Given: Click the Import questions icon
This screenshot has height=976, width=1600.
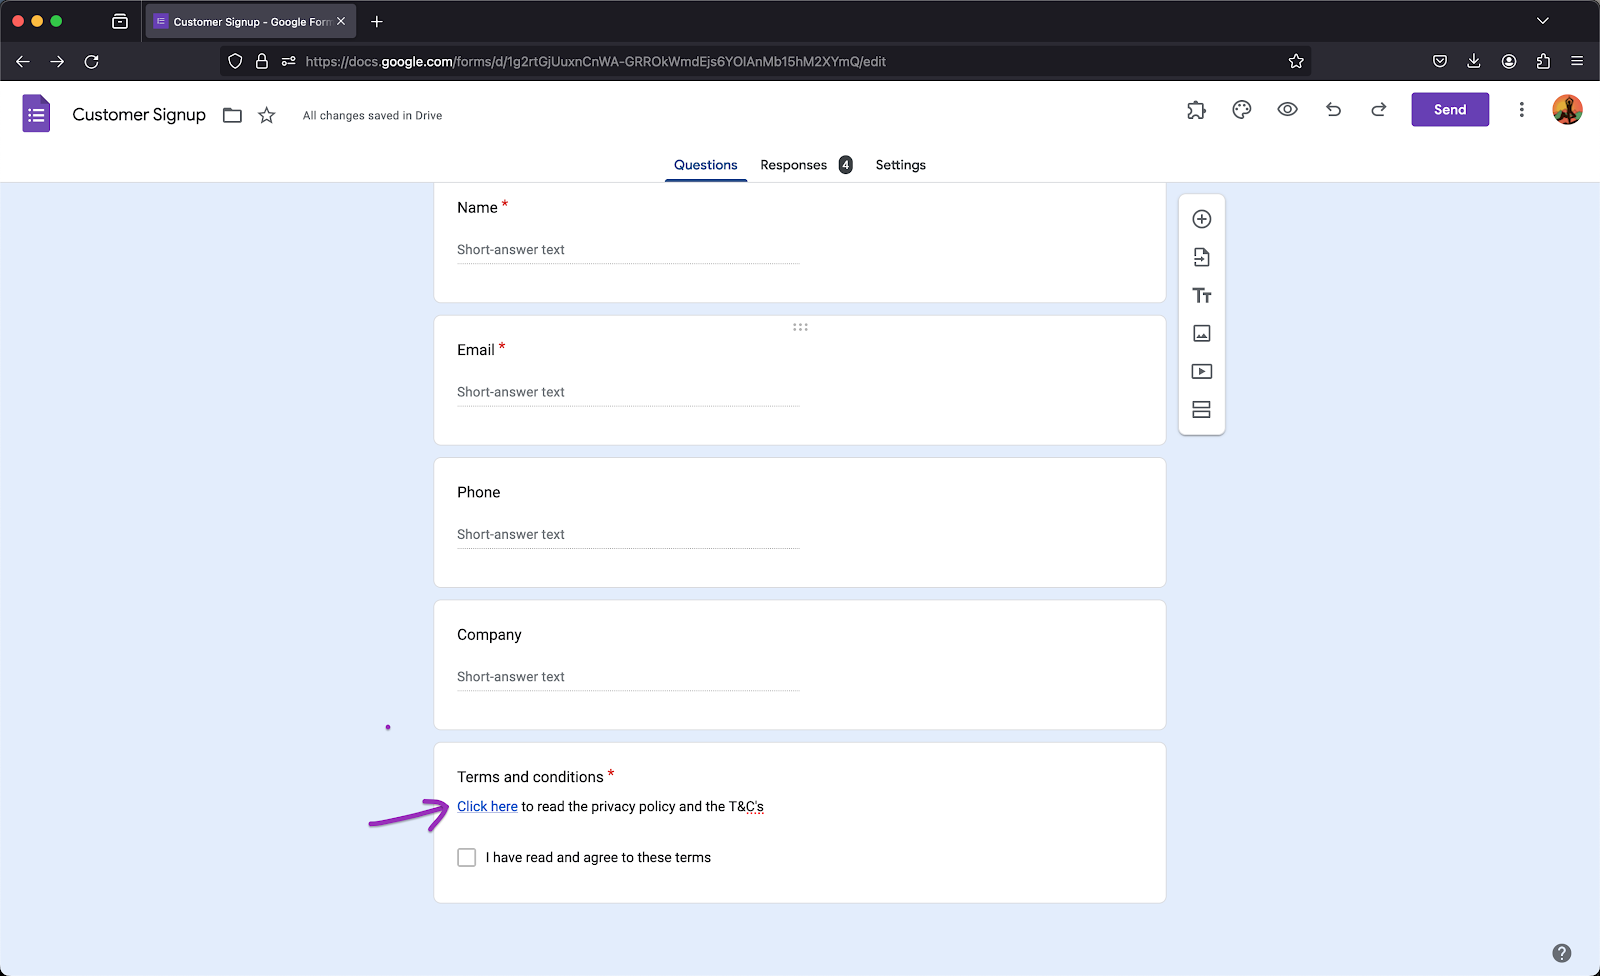Looking at the screenshot, I should 1202,257.
